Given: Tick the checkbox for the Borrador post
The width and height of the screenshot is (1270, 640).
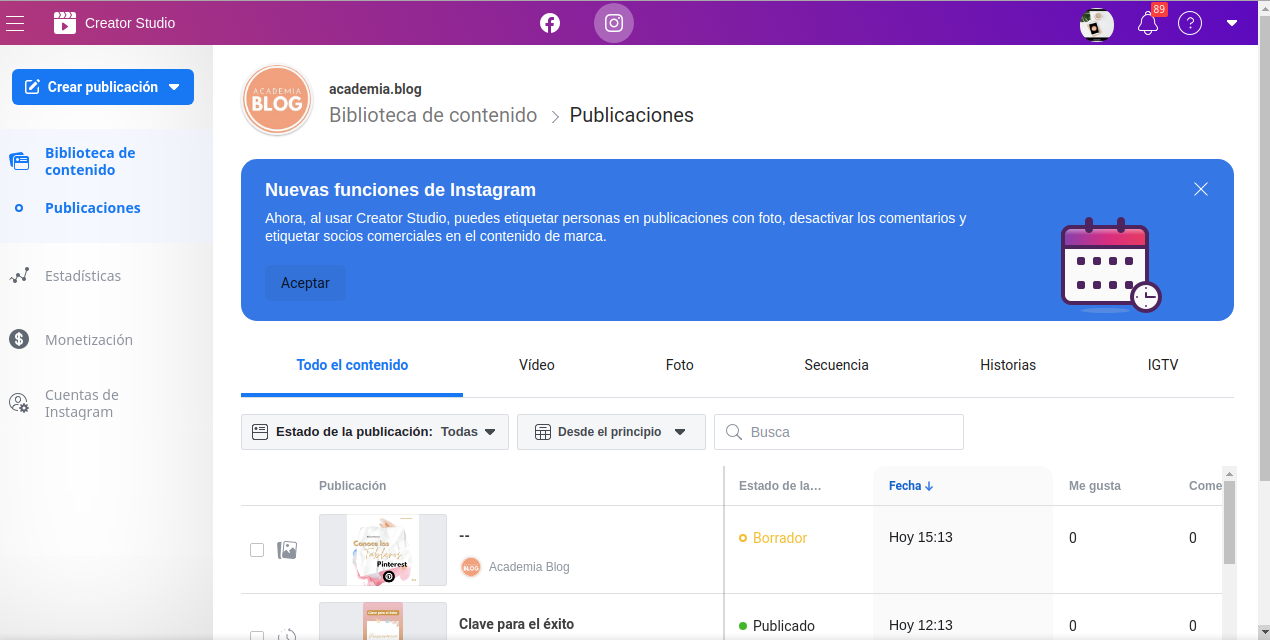Looking at the screenshot, I should [257, 550].
